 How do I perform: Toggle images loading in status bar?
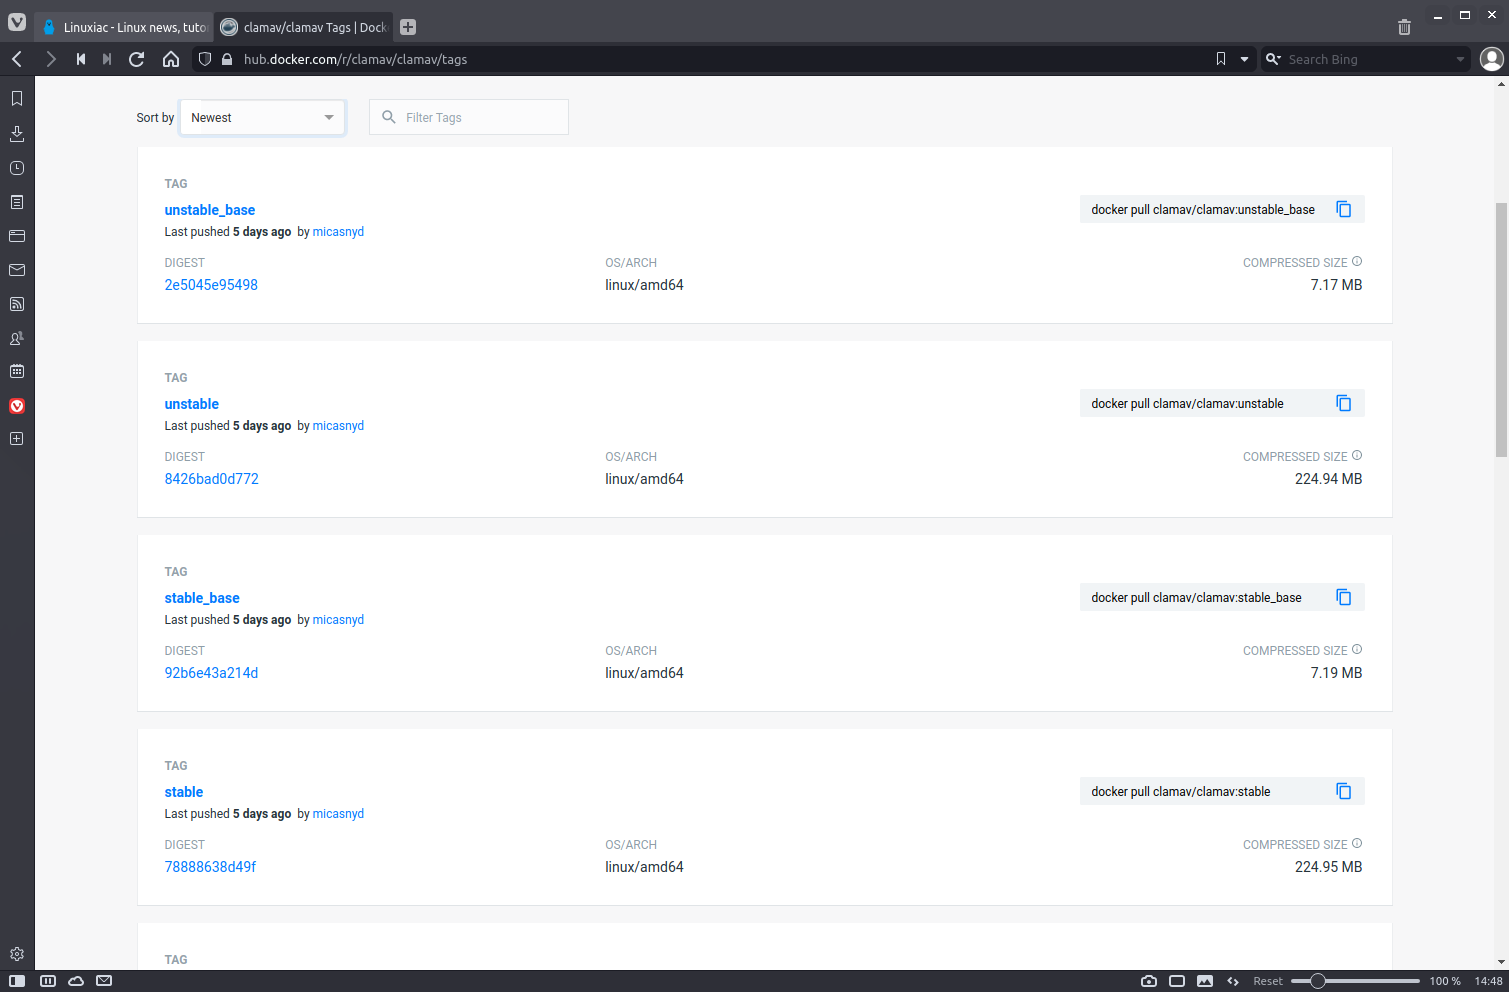tap(1205, 981)
